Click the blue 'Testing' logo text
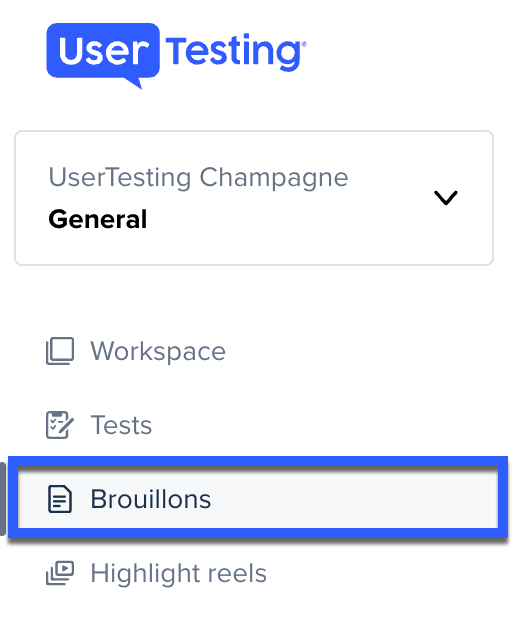Viewport: 518px width, 620px height. (x=236, y=53)
